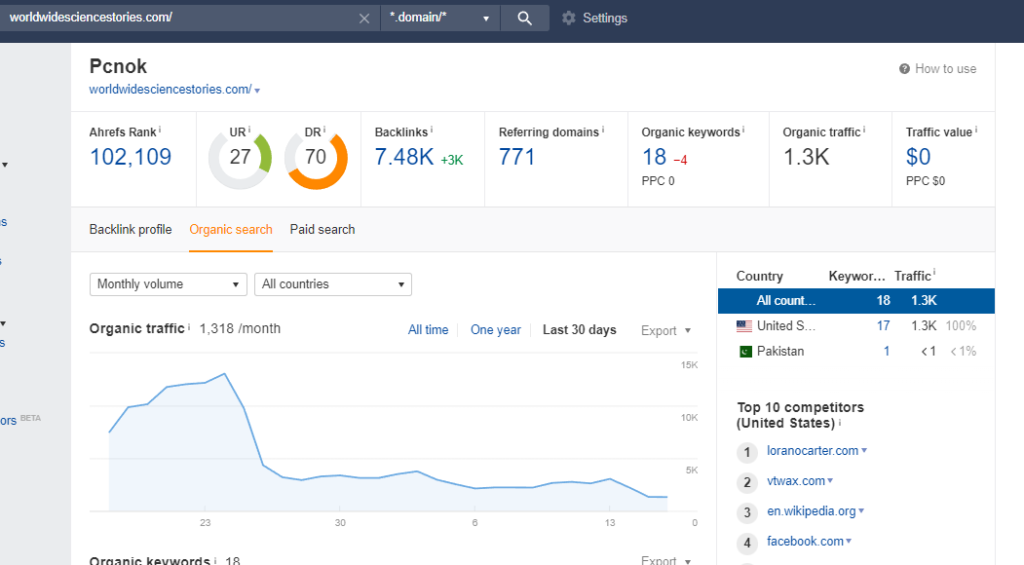Screen dimensions: 1024x565
Task: Open the Monthly volume dropdown
Action: coord(168,284)
